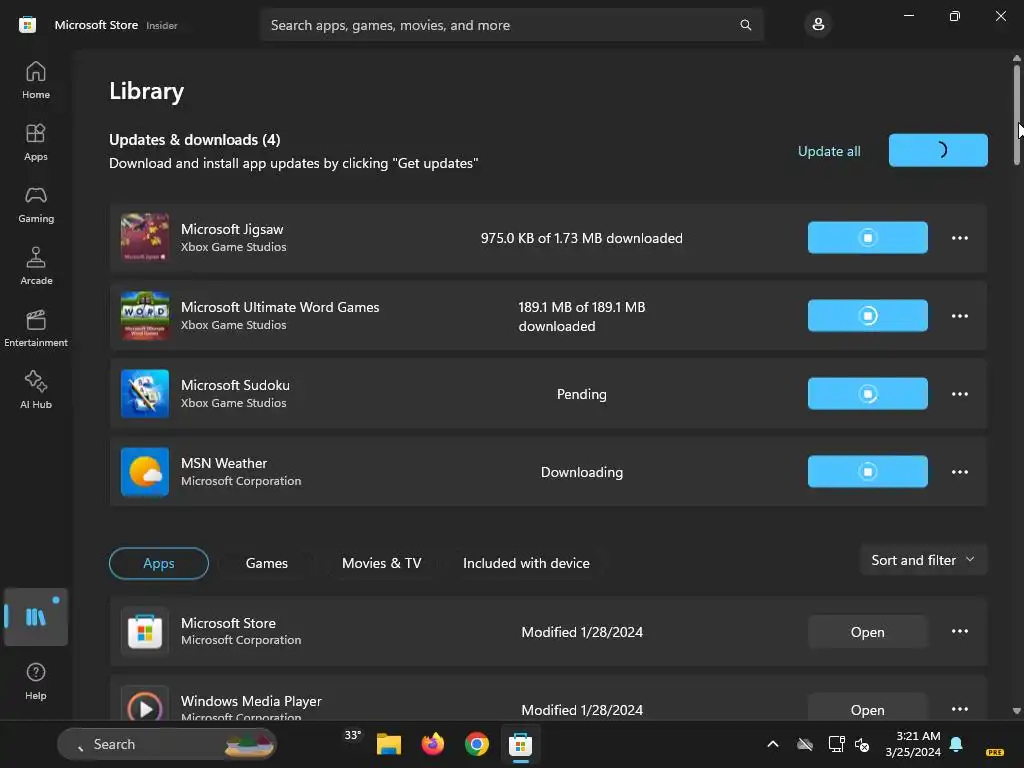1024x768 pixels.
Task: Click the Microsoft Jigsaw app thumbnail
Action: [145, 238]
